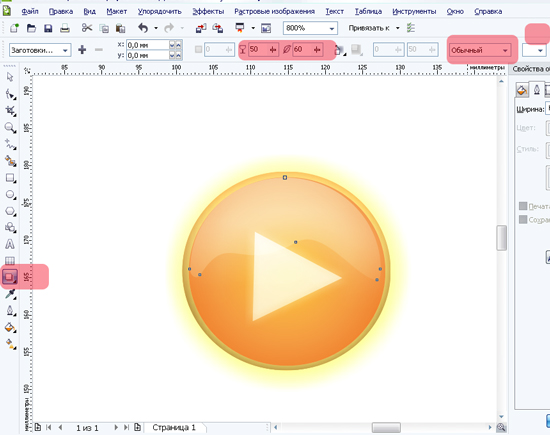Viewport: 550px width, 435px height.
Task: Go to next page button
Action: [116, 427]
